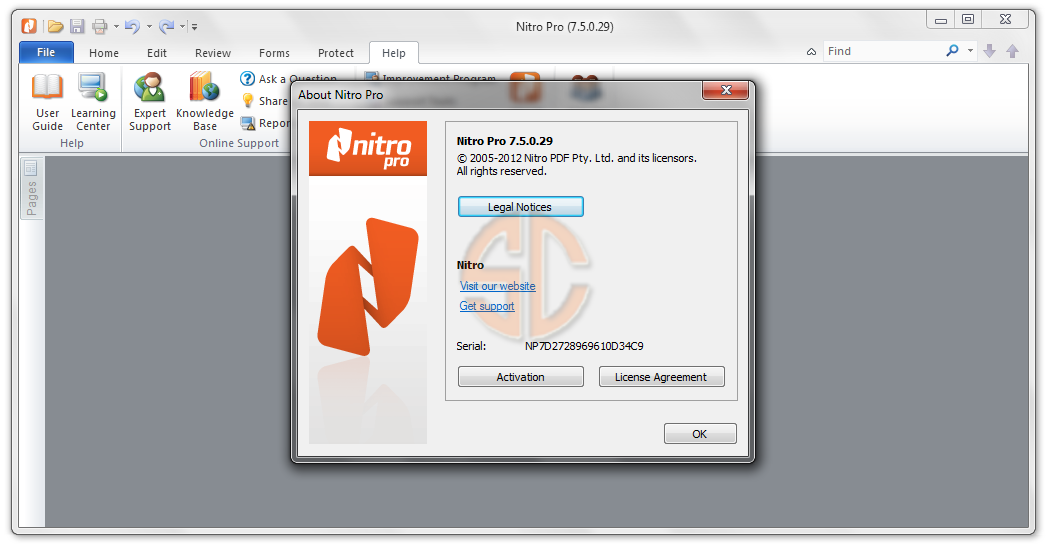Expand the Find search options dropdown

click(970, 51)
